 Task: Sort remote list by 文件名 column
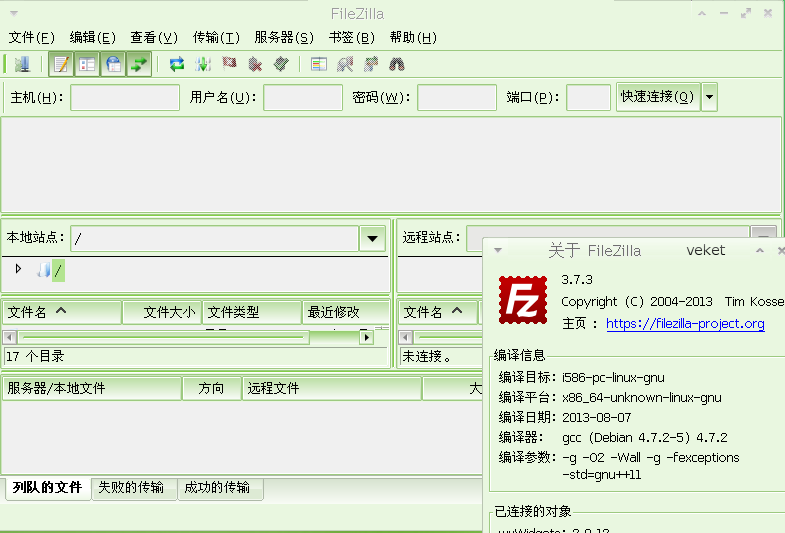coord(438,312)
